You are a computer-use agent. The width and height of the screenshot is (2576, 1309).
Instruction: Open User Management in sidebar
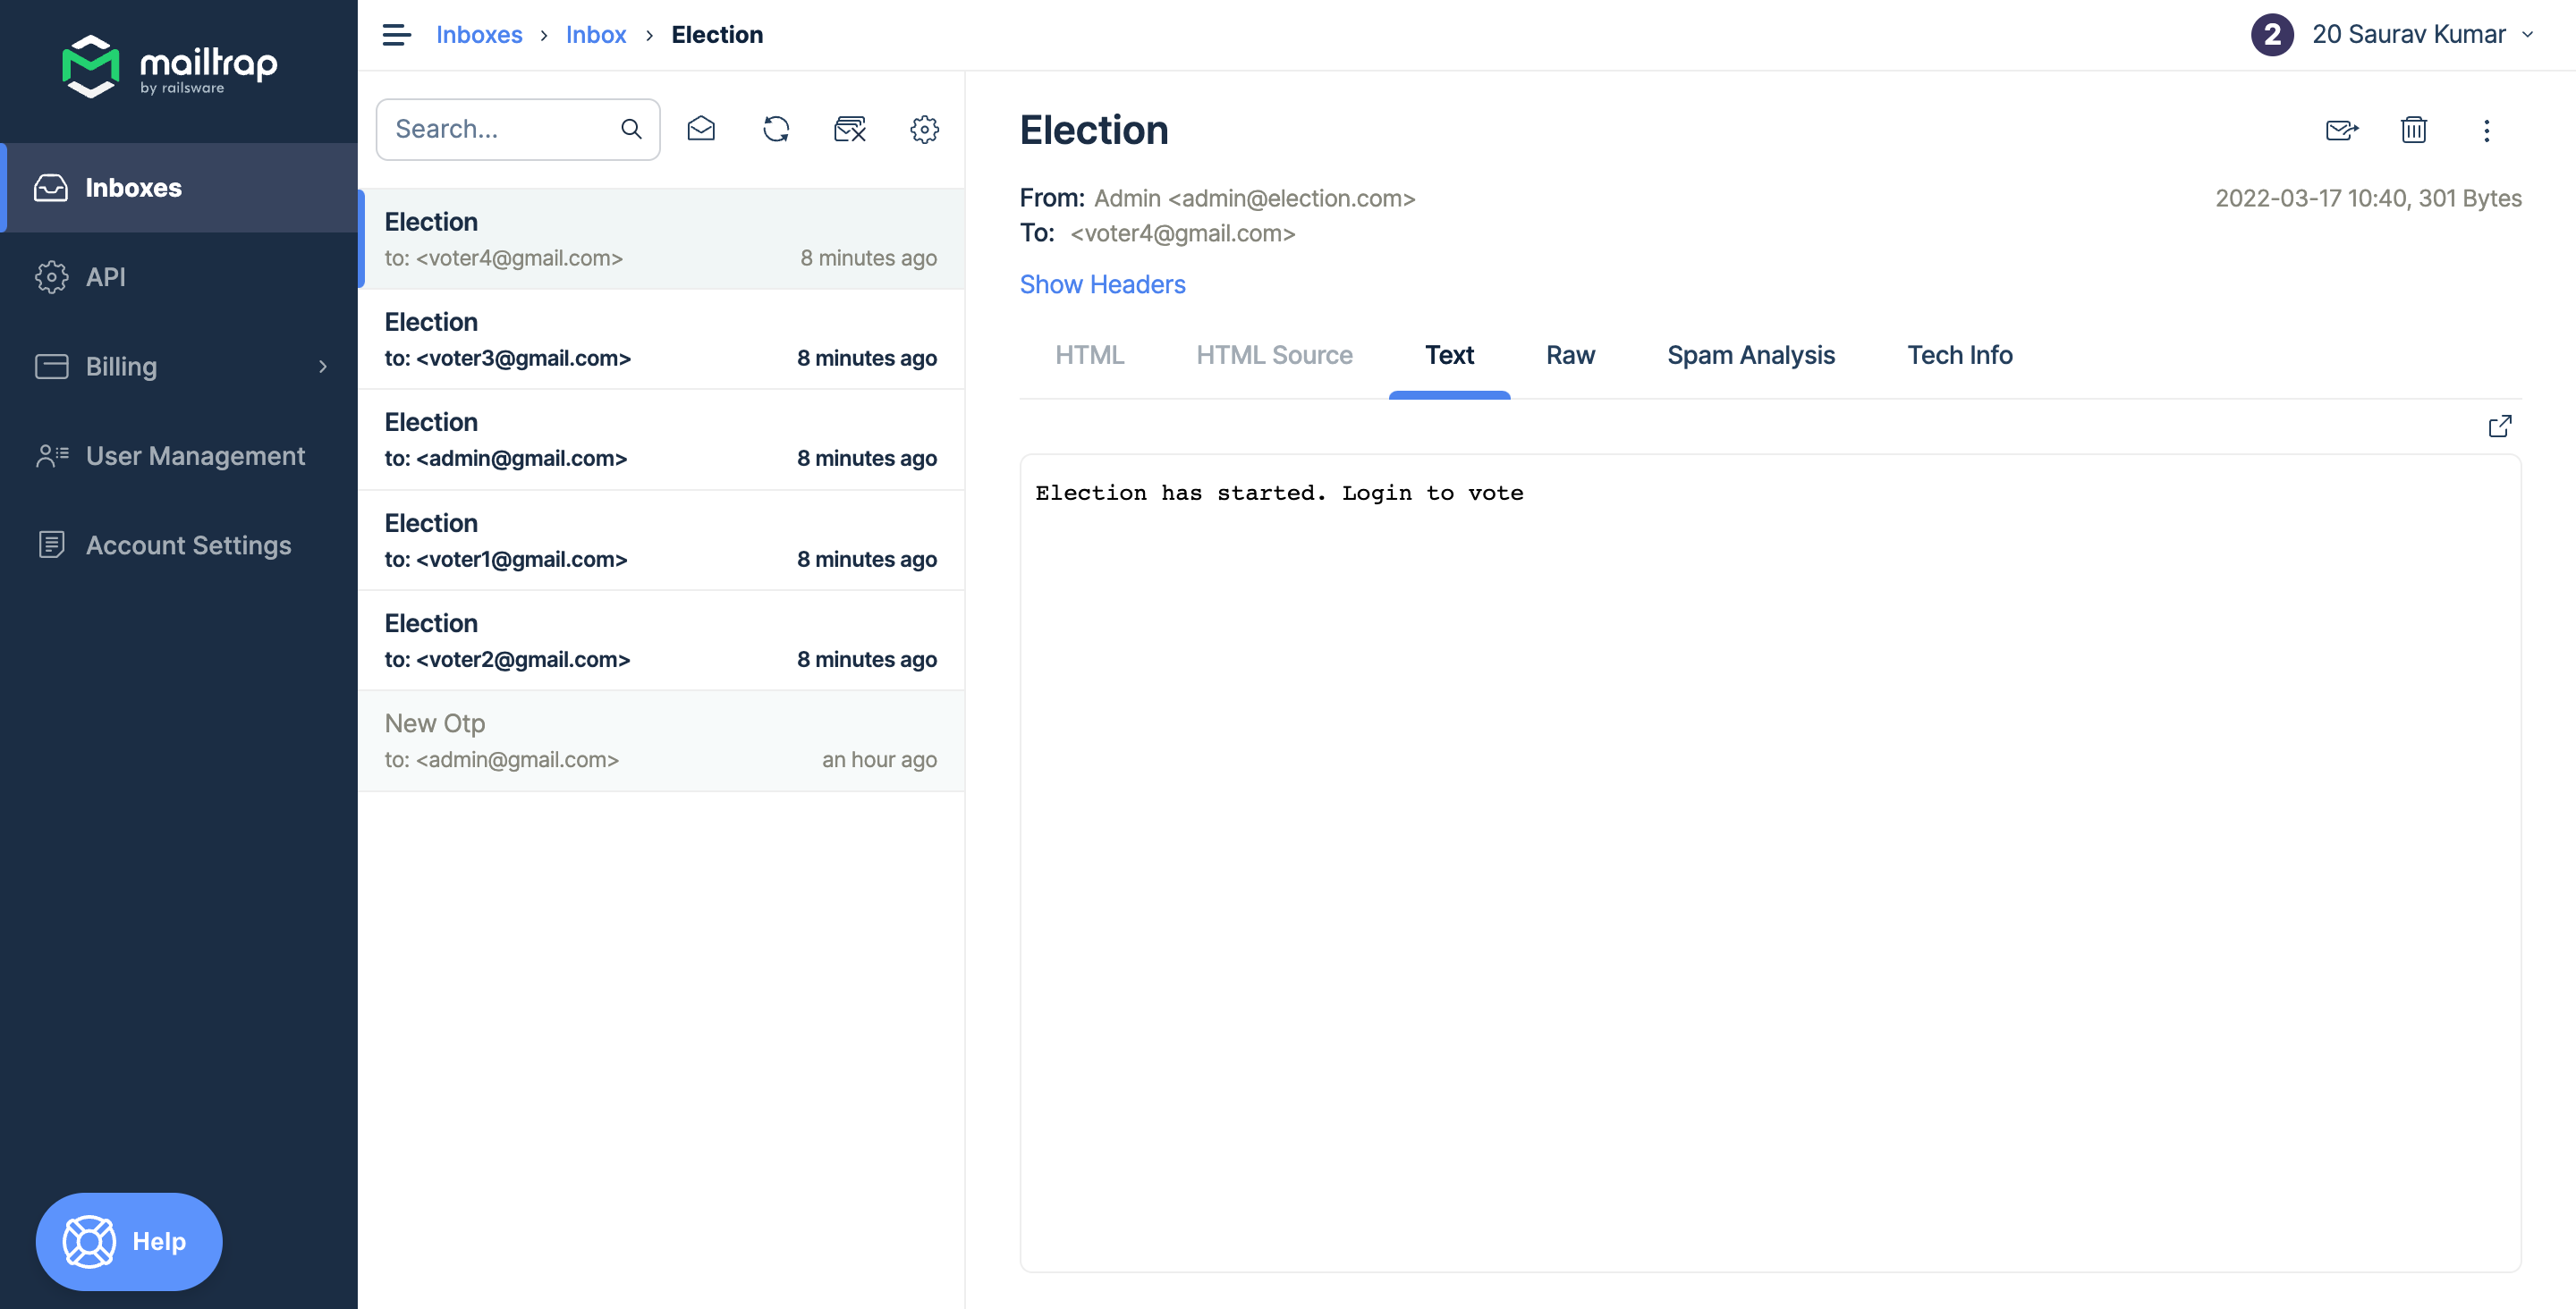click(x=195, y=456)
